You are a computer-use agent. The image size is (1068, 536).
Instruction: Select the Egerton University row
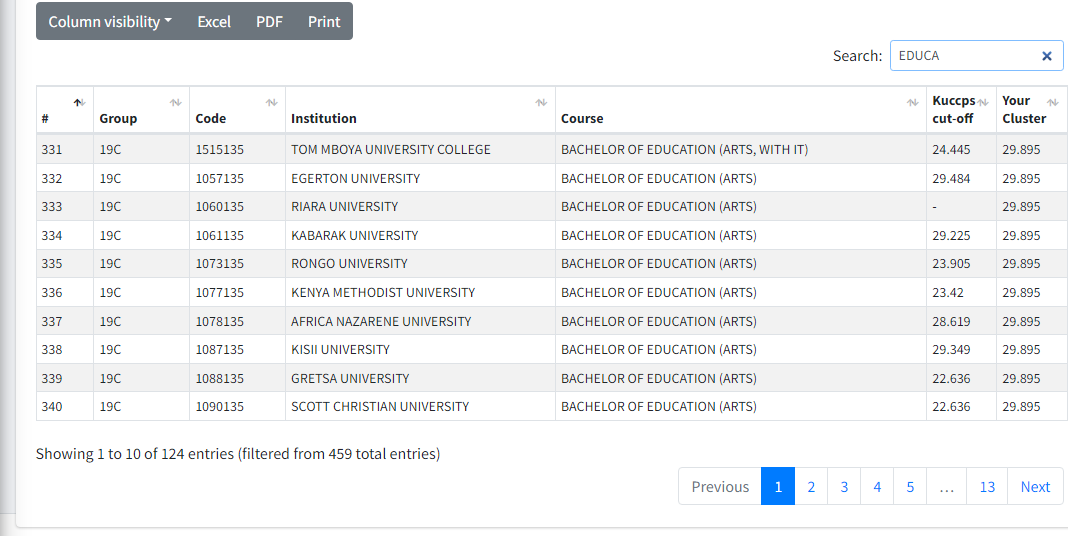tap(355, 178)
